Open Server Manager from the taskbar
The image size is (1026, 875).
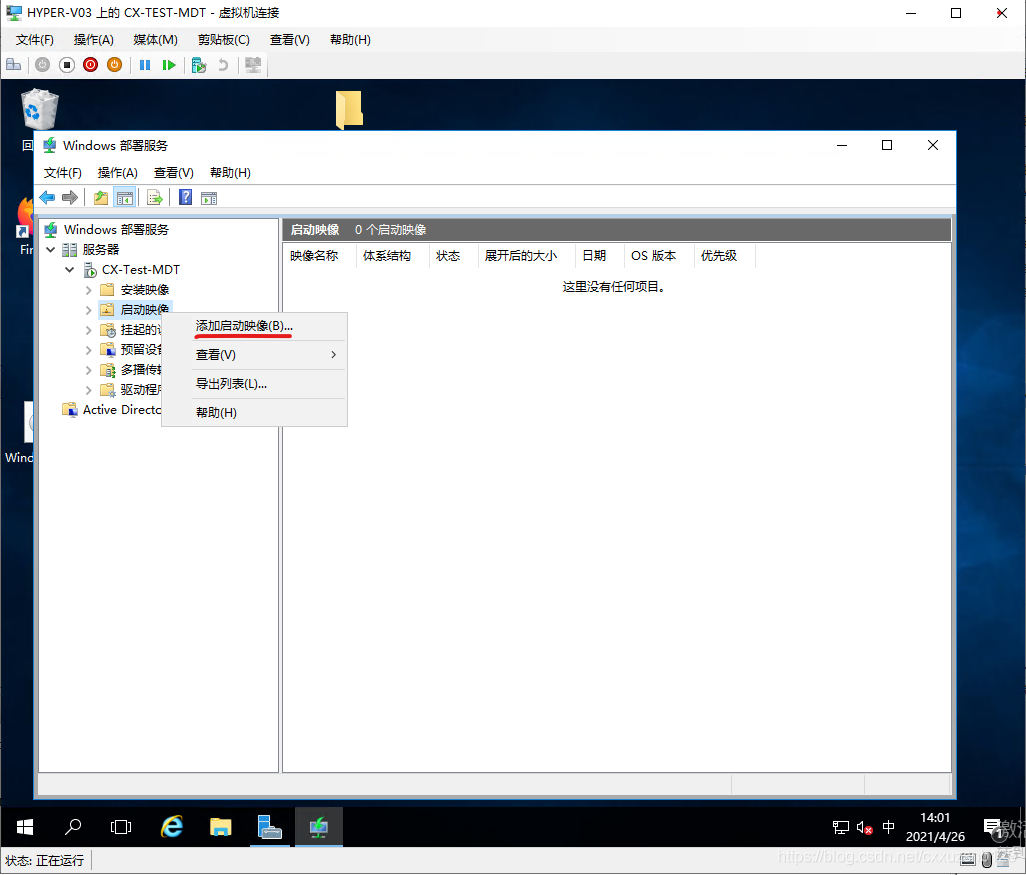(x=270, y=827)
